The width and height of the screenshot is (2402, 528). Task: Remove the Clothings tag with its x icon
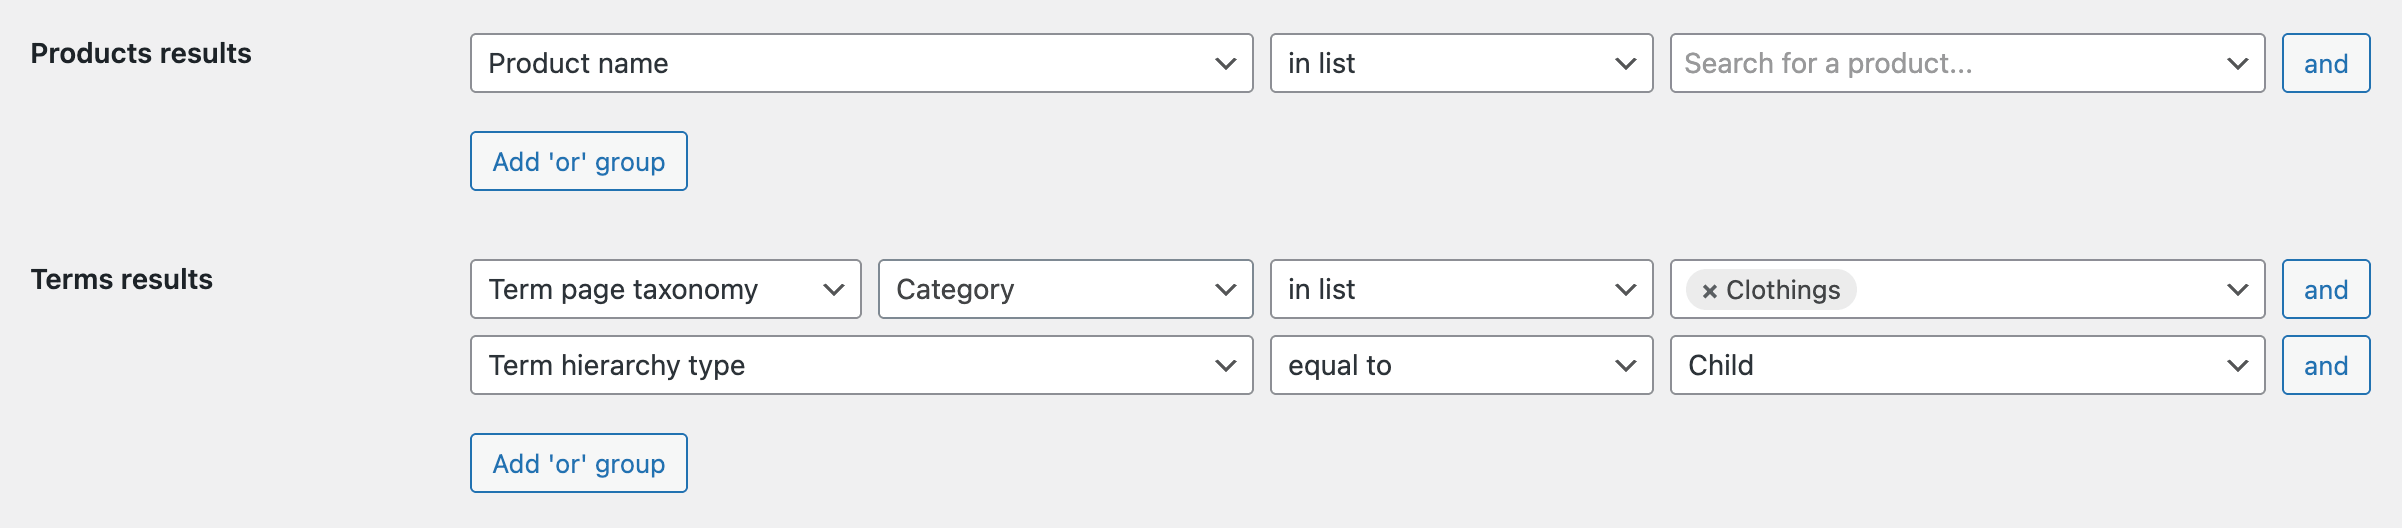pyautogui.click(x=1709, y=291)
